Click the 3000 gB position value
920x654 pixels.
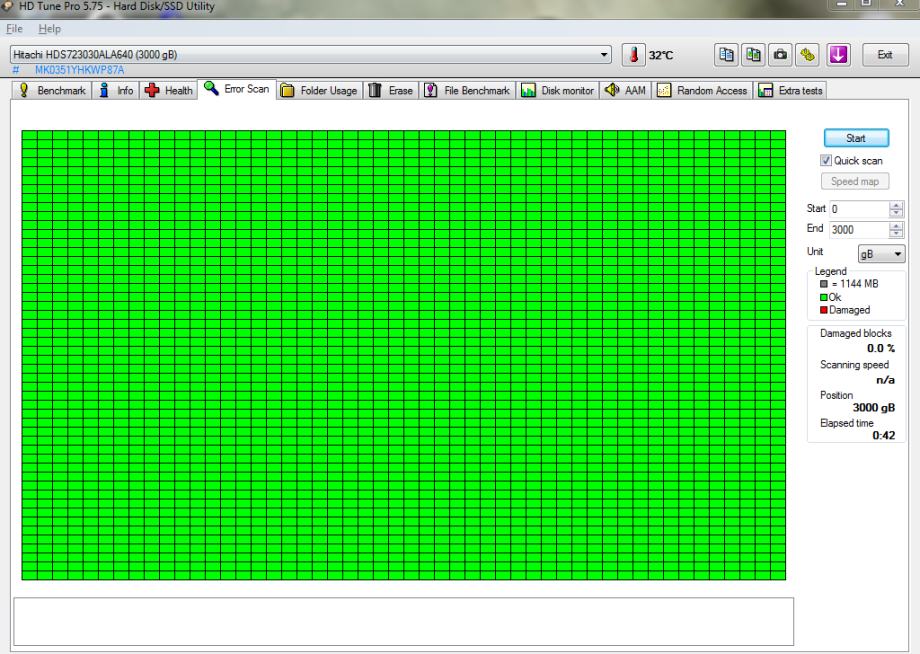click(x=874, y=408)
